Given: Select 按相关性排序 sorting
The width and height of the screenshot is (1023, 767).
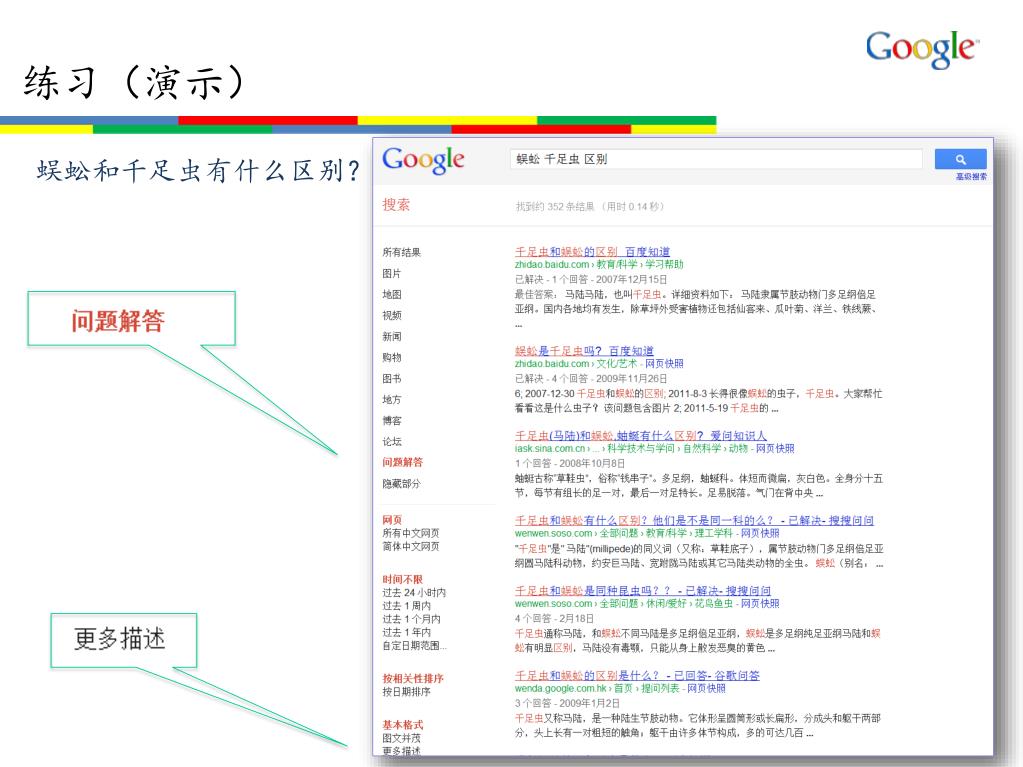Looking at the screenshot, I should coord(412,678).
